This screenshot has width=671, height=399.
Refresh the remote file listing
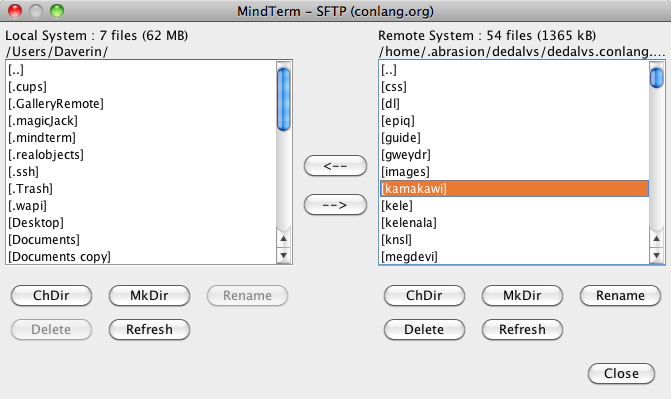click(522, 329)
